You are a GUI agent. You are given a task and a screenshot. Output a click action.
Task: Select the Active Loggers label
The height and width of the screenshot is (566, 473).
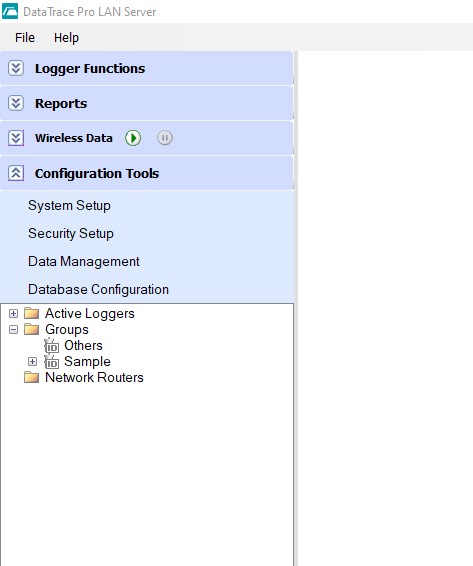point(90,313)
